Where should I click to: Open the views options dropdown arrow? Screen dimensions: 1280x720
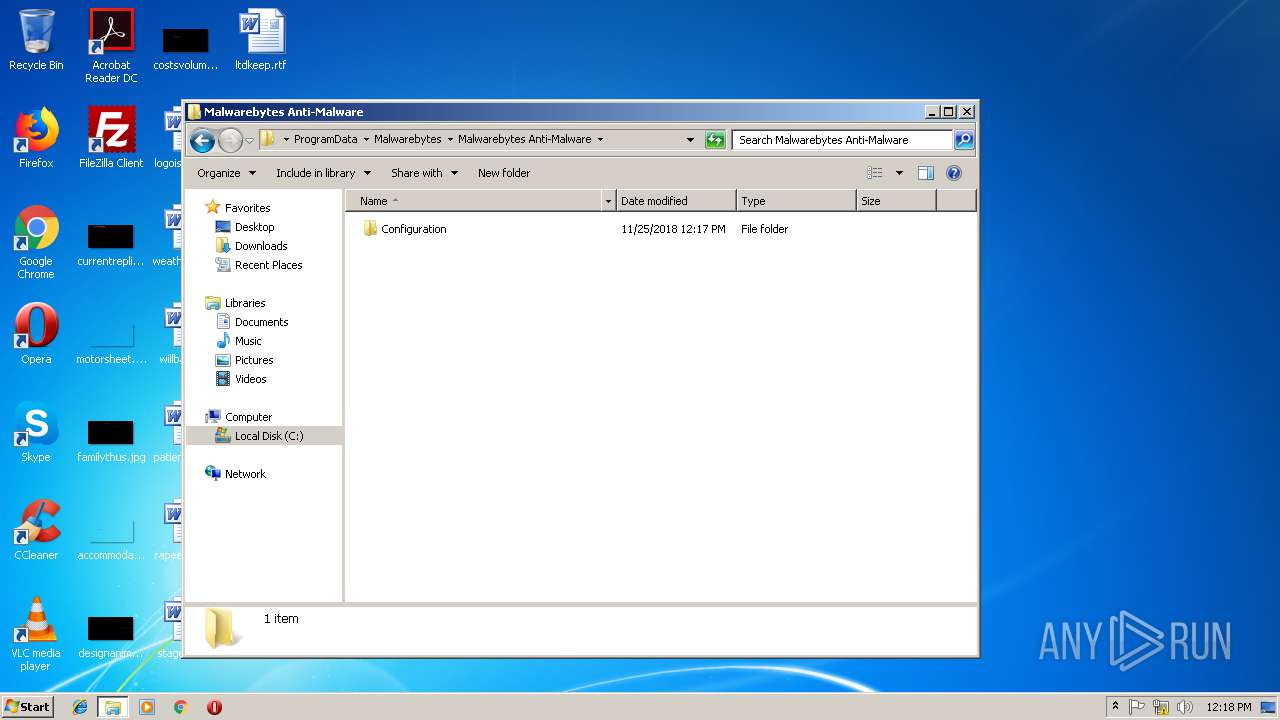[899, 173]
